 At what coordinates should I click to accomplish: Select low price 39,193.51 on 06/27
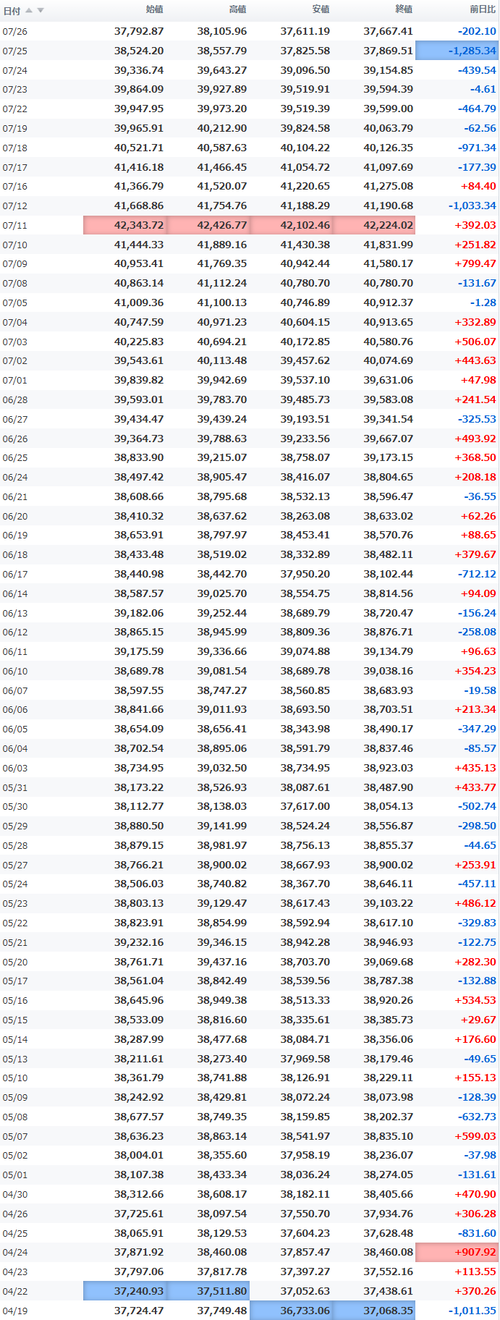coord(305,421)
